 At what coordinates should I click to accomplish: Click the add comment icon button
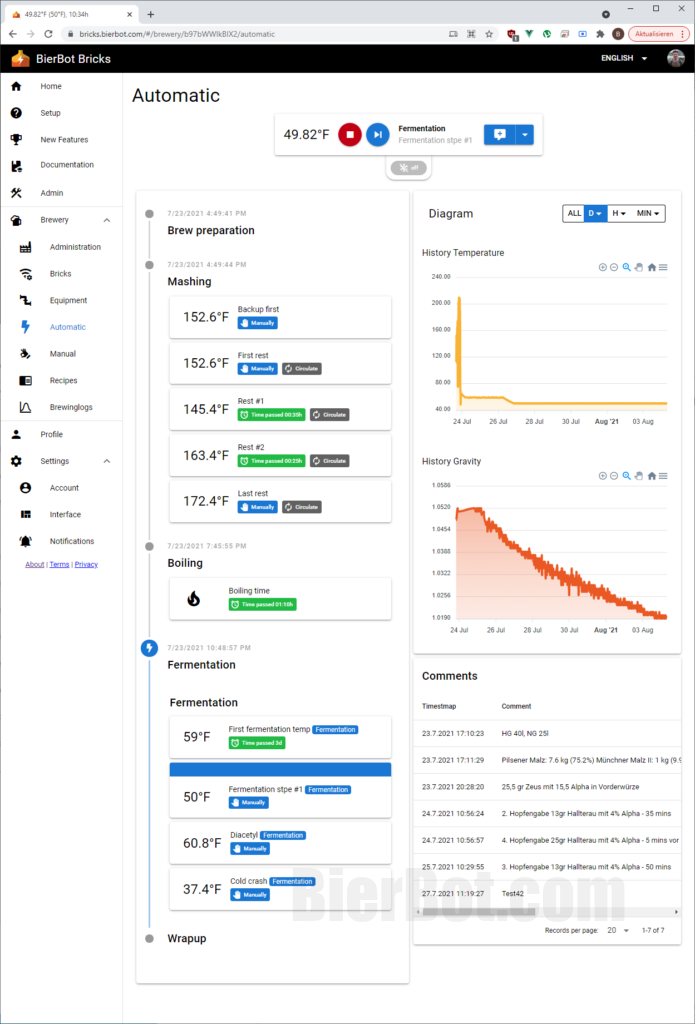499,134
